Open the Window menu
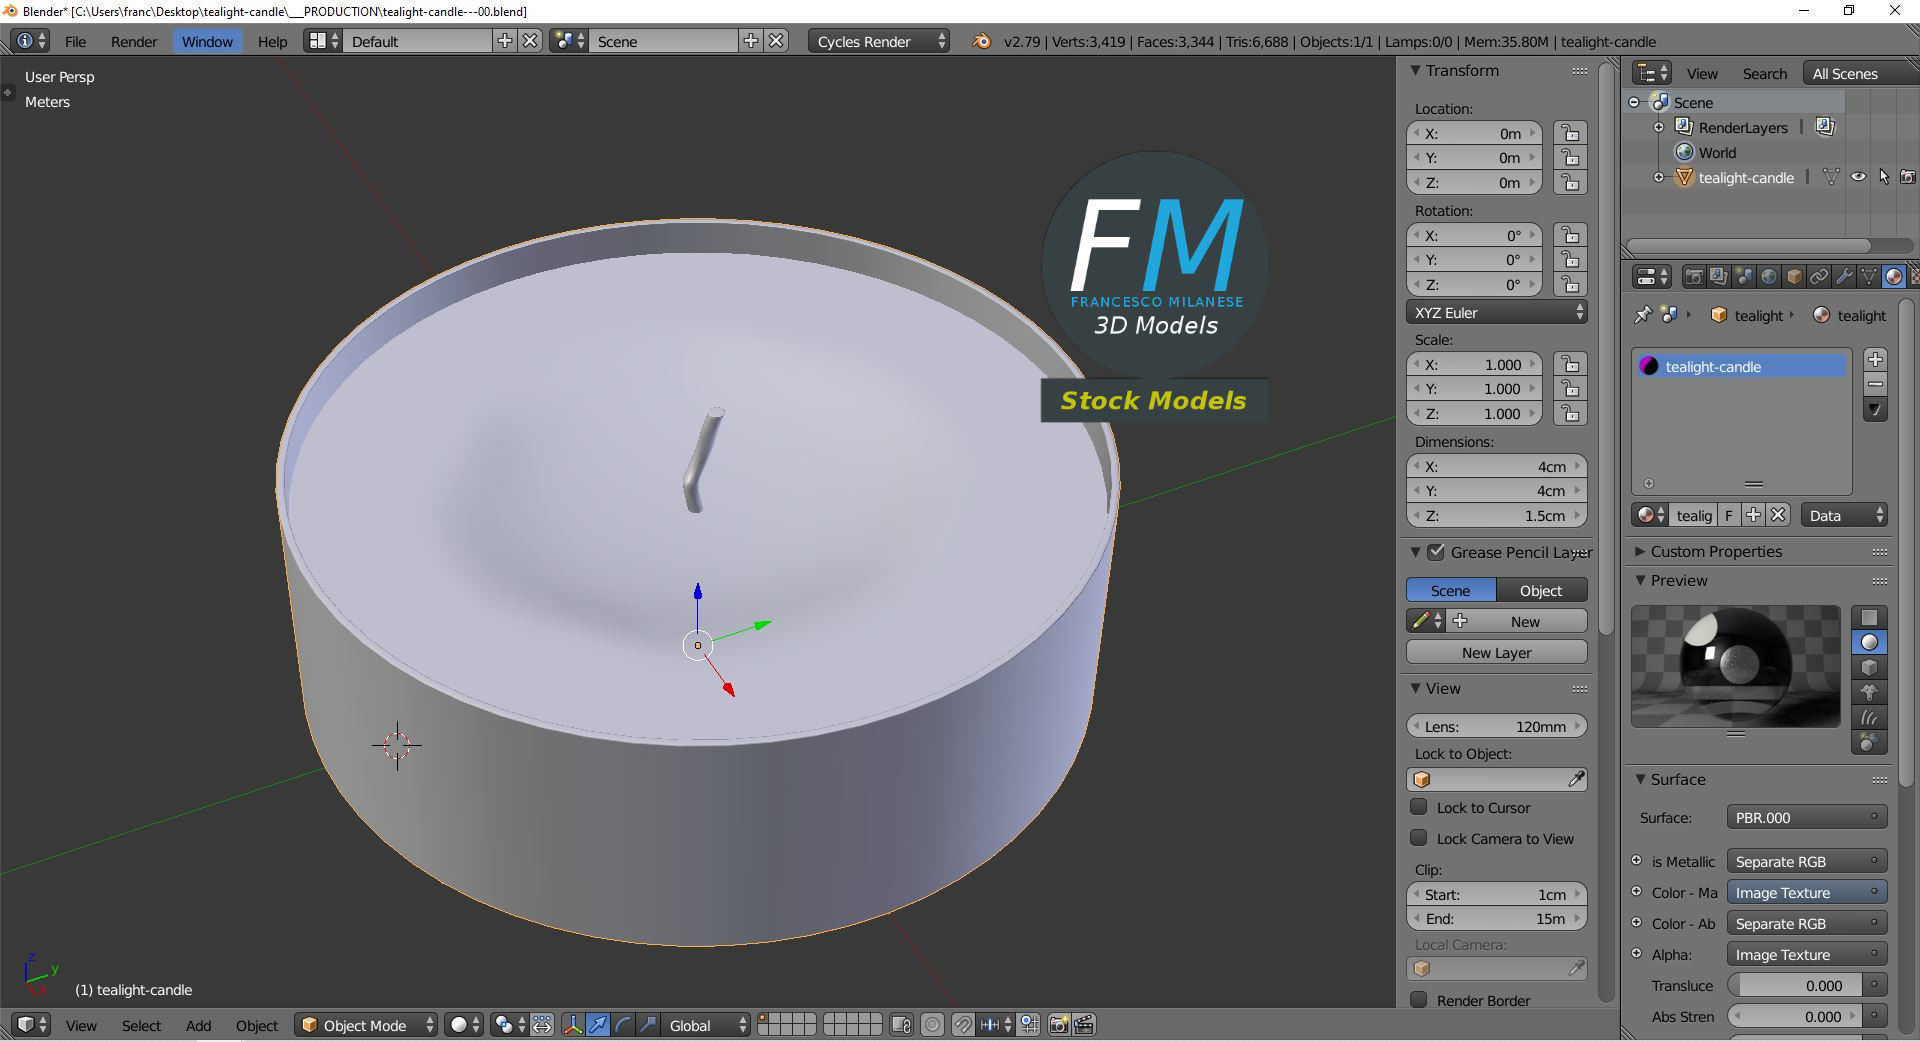Image resolution: width=1920 pixels, height=1042 pixels. click(207, 41)
